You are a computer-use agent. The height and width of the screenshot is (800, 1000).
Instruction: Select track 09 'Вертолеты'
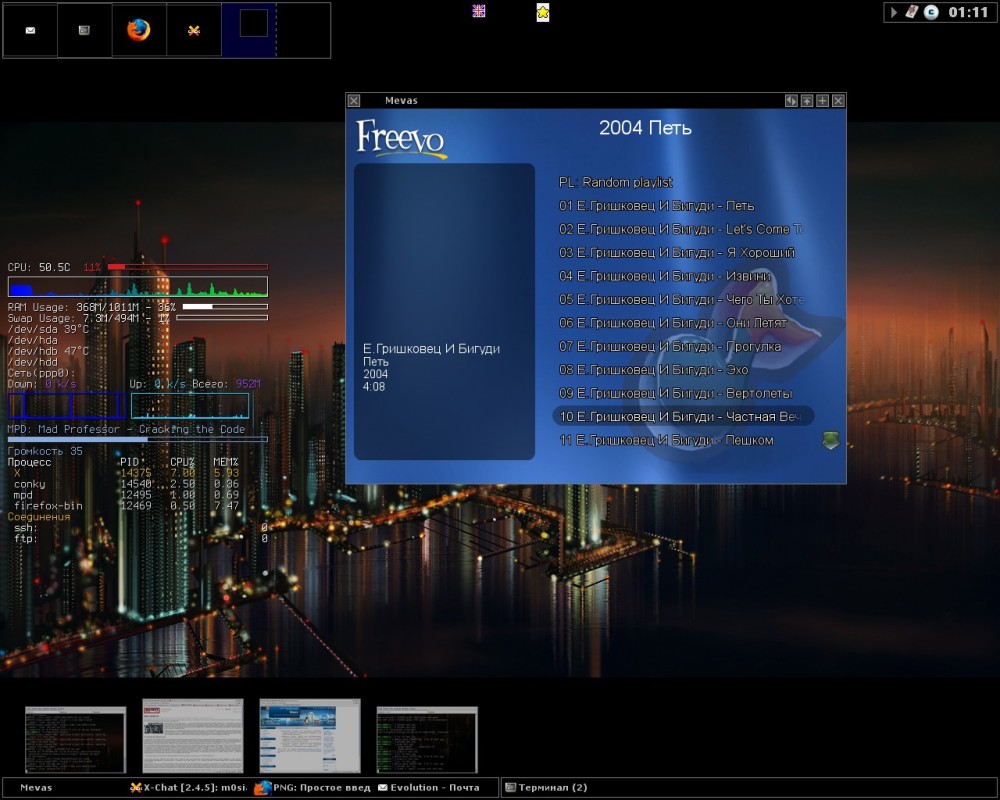tap(675, 393)
